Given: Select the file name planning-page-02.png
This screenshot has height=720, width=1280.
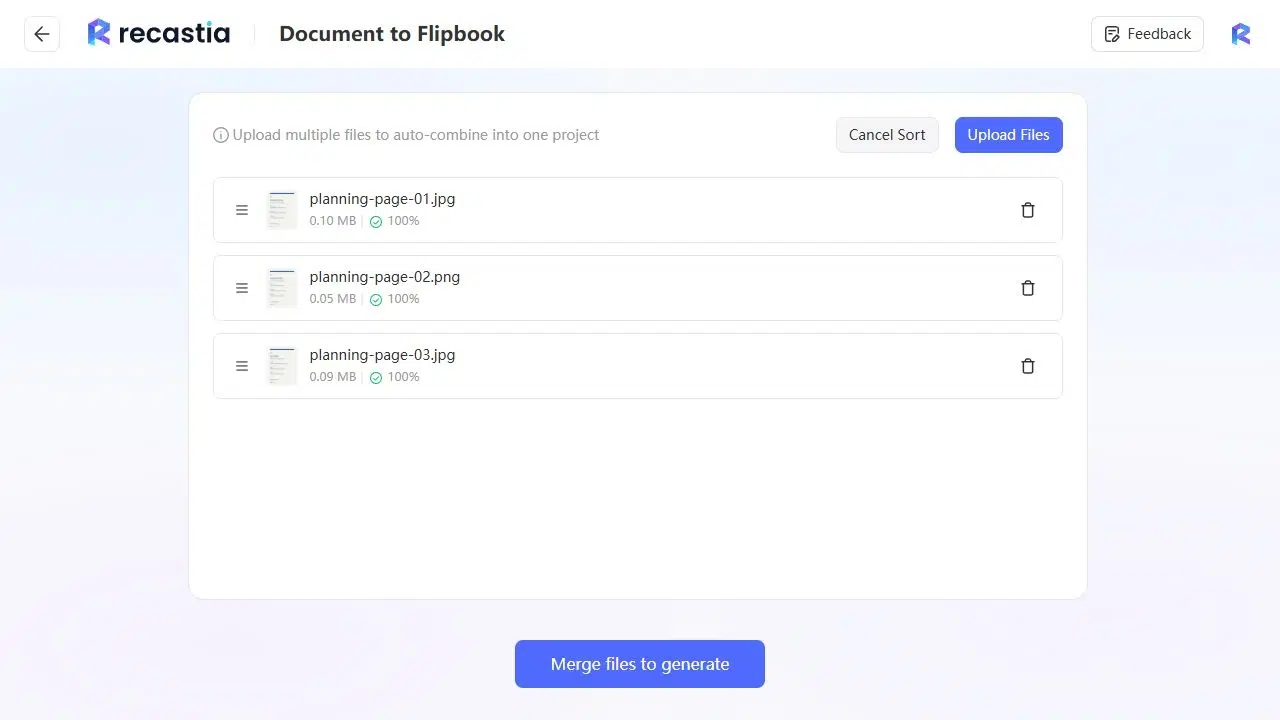Looking at the screenshot, I should pyautogui.click(x=385, y=277).
